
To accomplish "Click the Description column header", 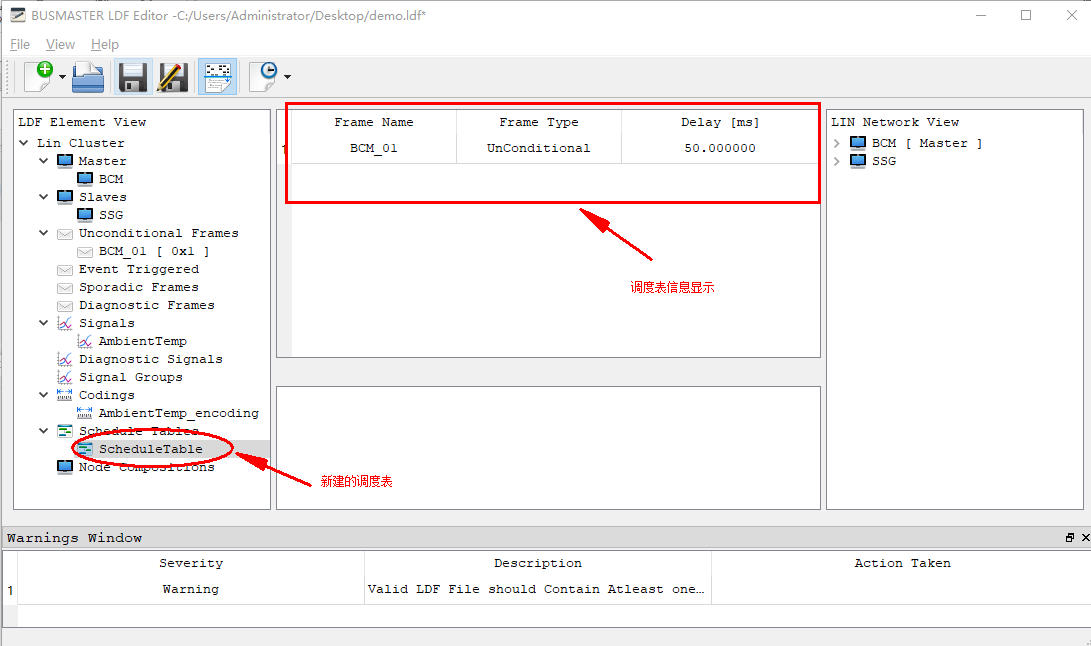I will [538, 563].
